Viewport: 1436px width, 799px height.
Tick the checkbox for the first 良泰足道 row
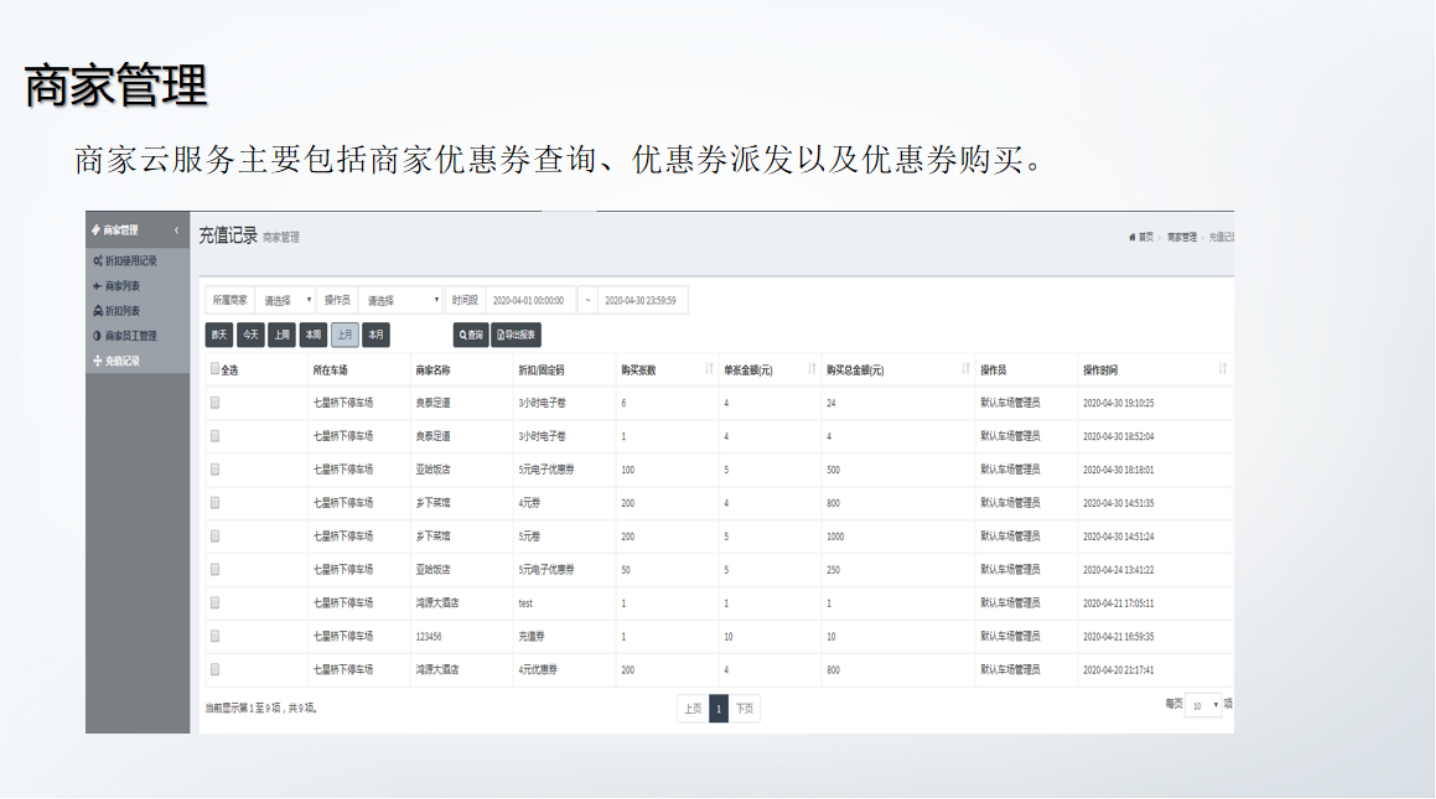[x=215, y=403]
